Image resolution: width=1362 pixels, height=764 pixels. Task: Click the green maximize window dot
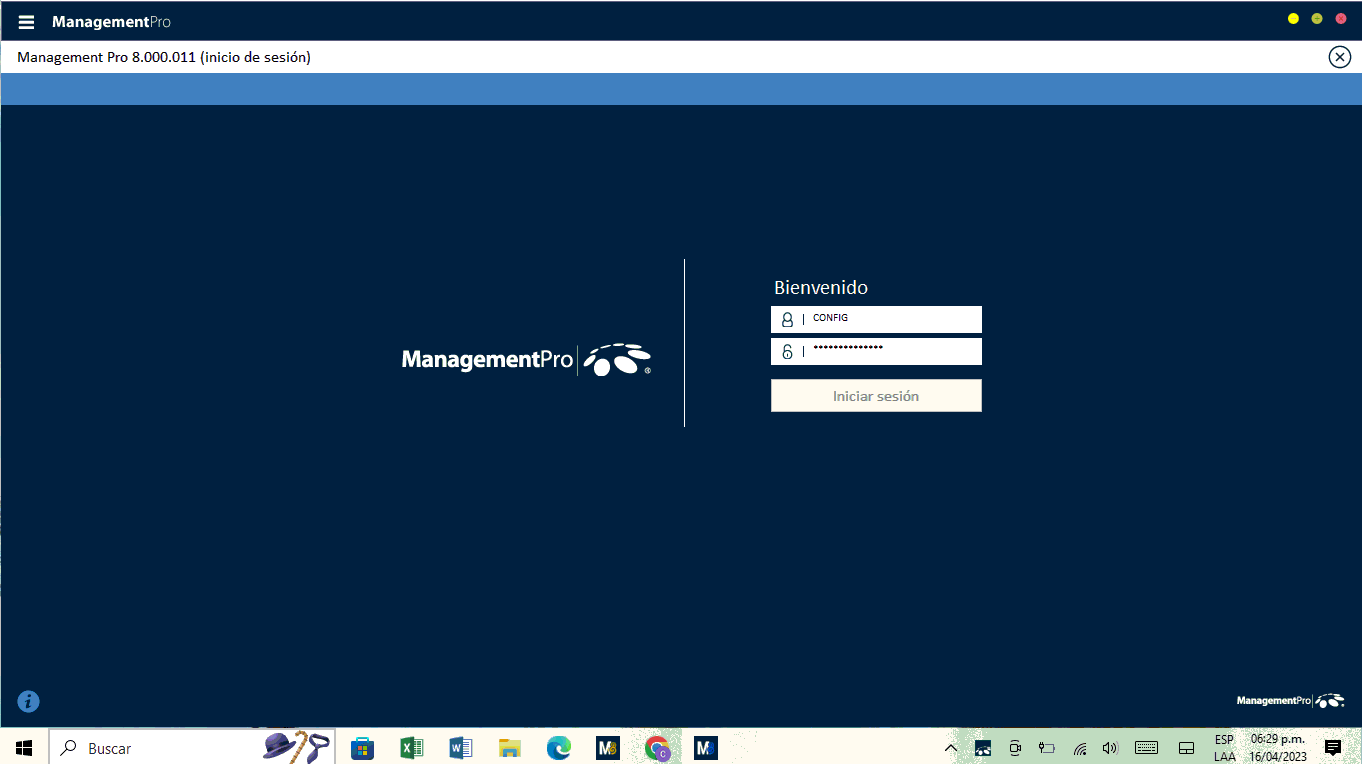[x=1317, y=19]
